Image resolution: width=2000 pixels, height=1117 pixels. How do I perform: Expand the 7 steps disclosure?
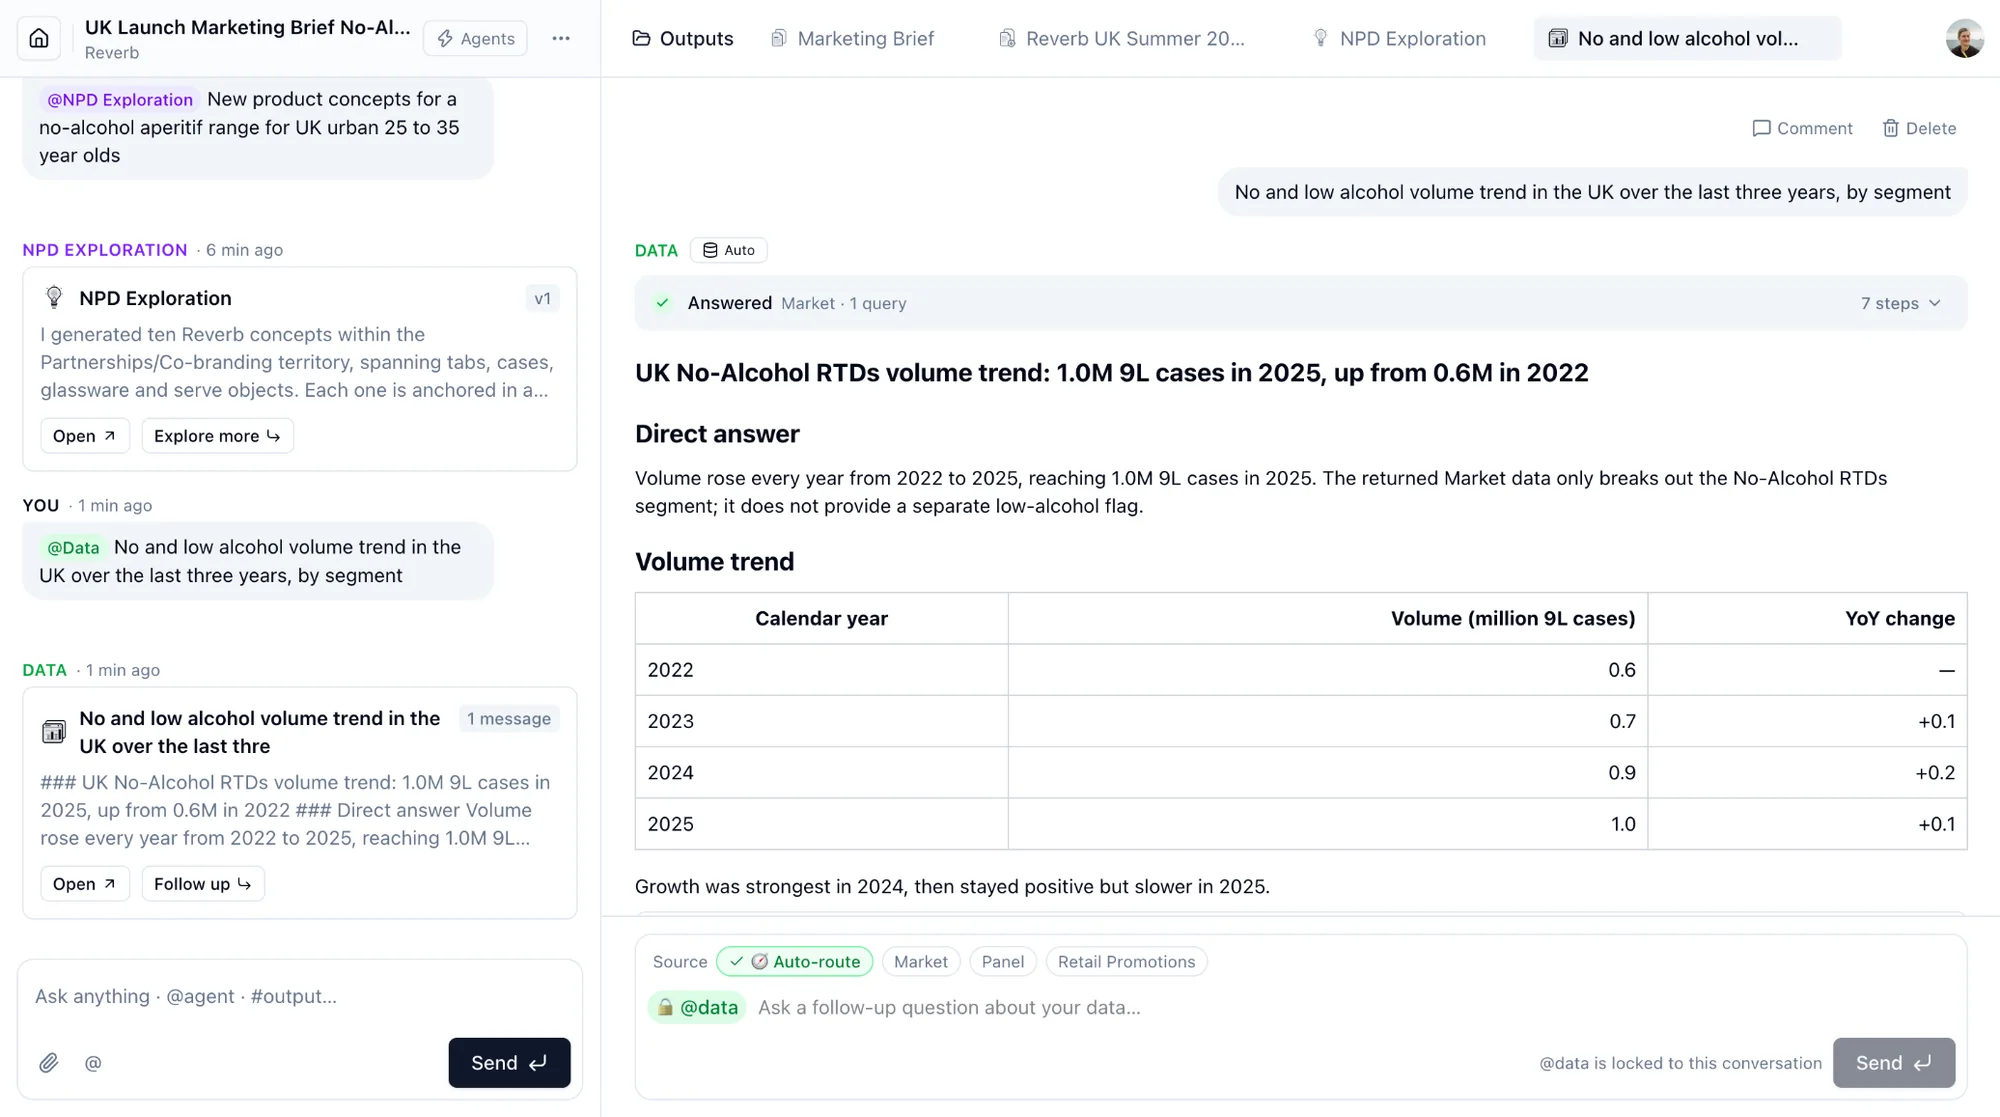point(1900,303)
